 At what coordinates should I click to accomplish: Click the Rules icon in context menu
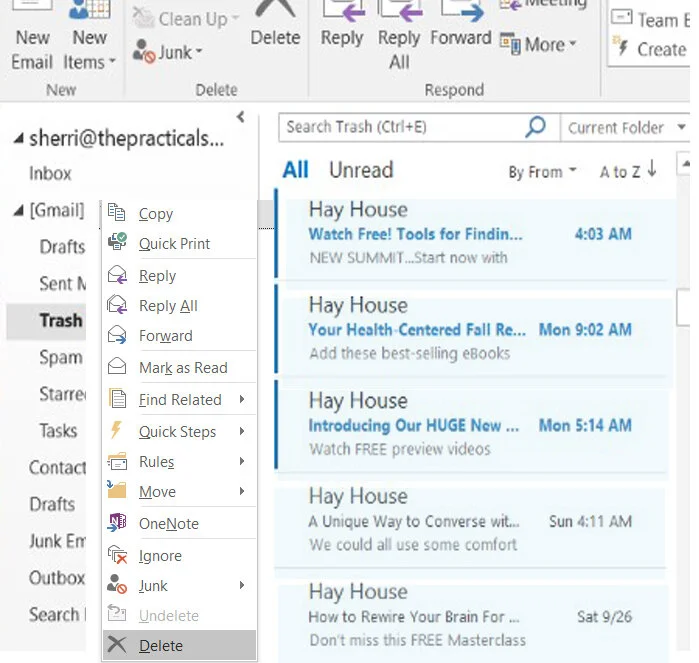(x=117, y=461)
